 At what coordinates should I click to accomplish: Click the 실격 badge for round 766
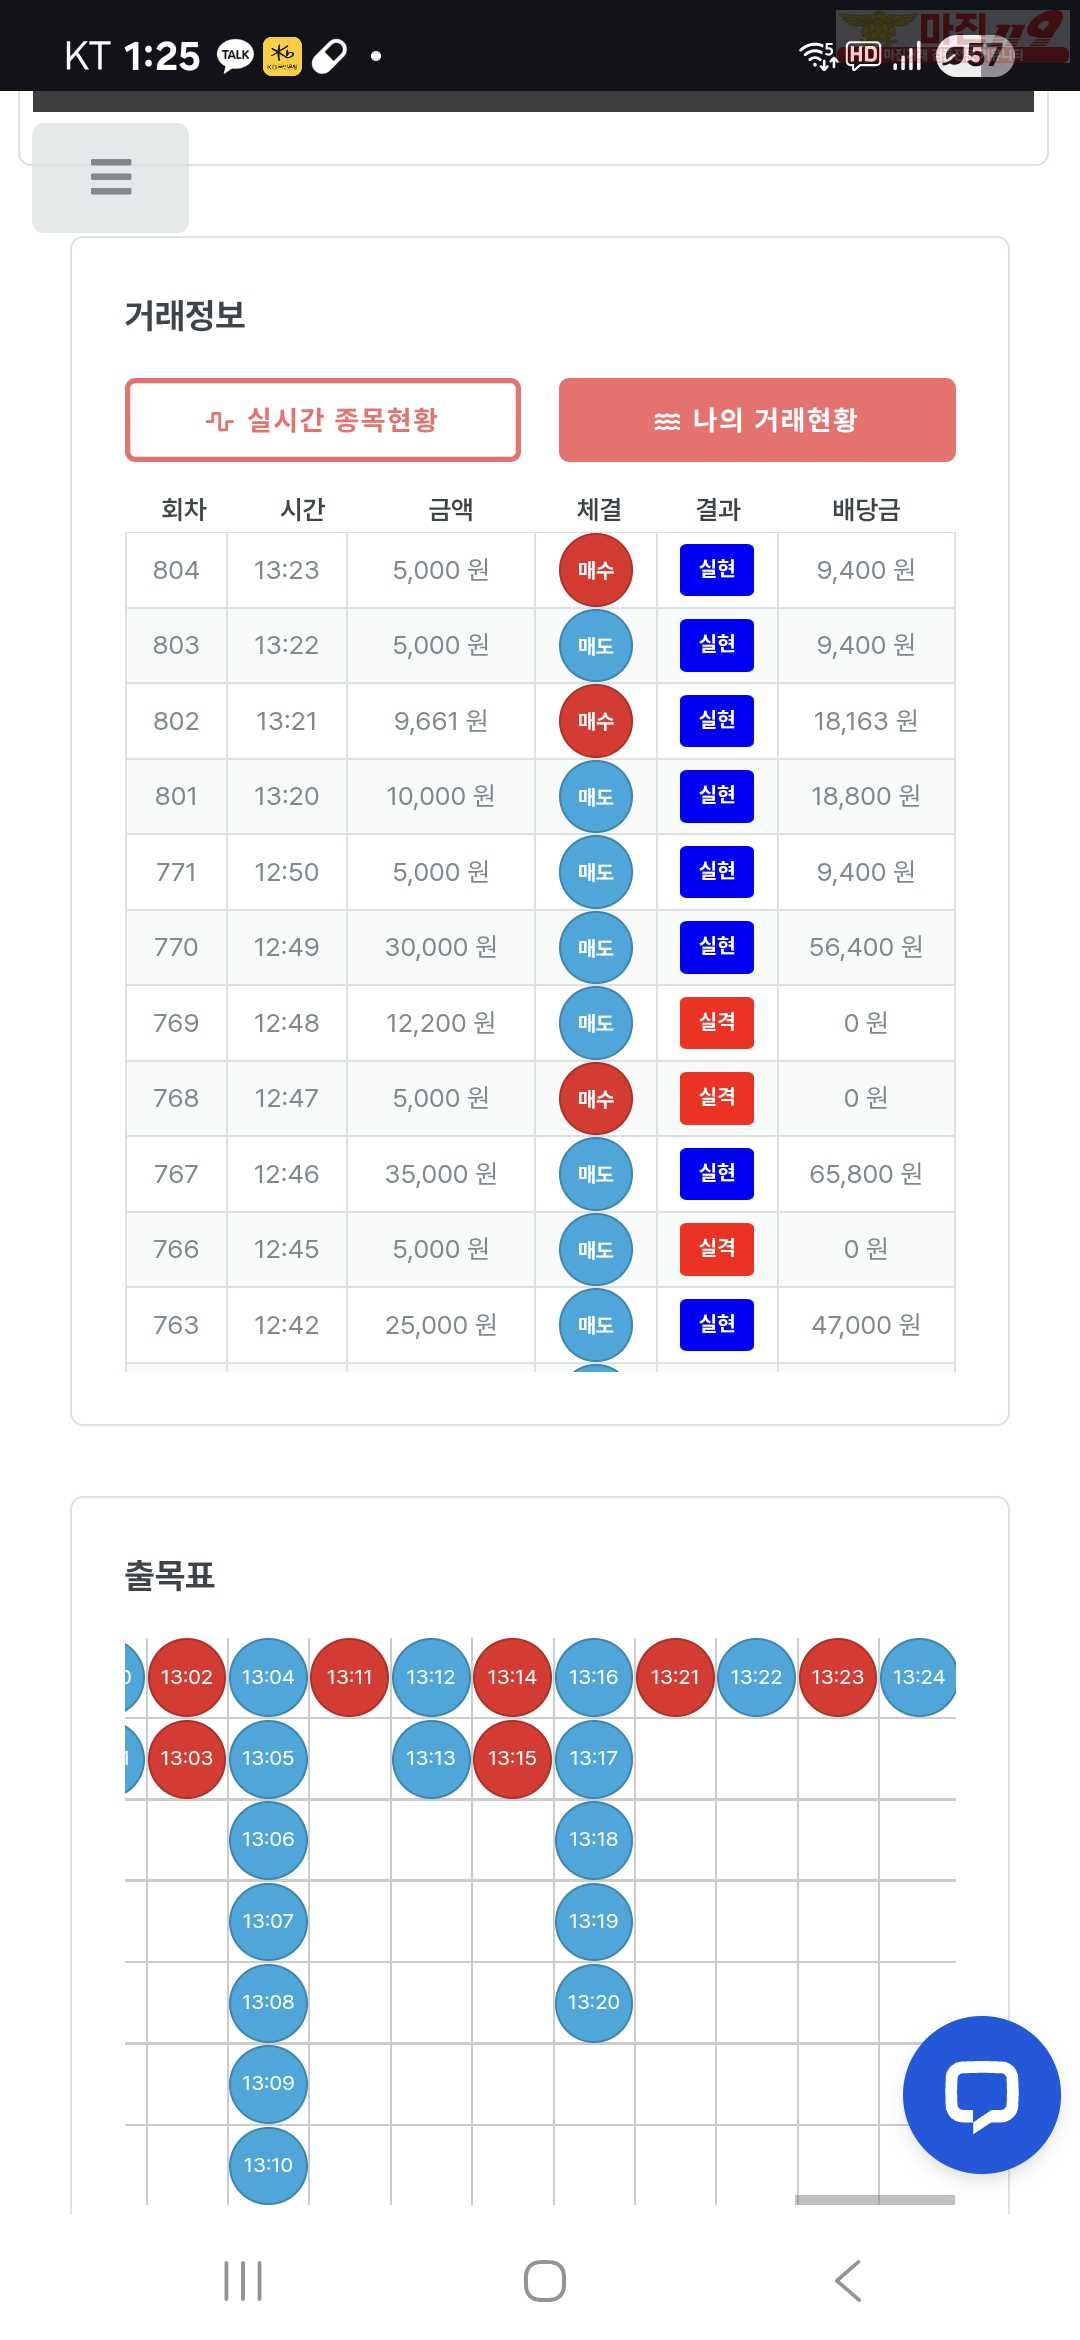[717, 1249]
